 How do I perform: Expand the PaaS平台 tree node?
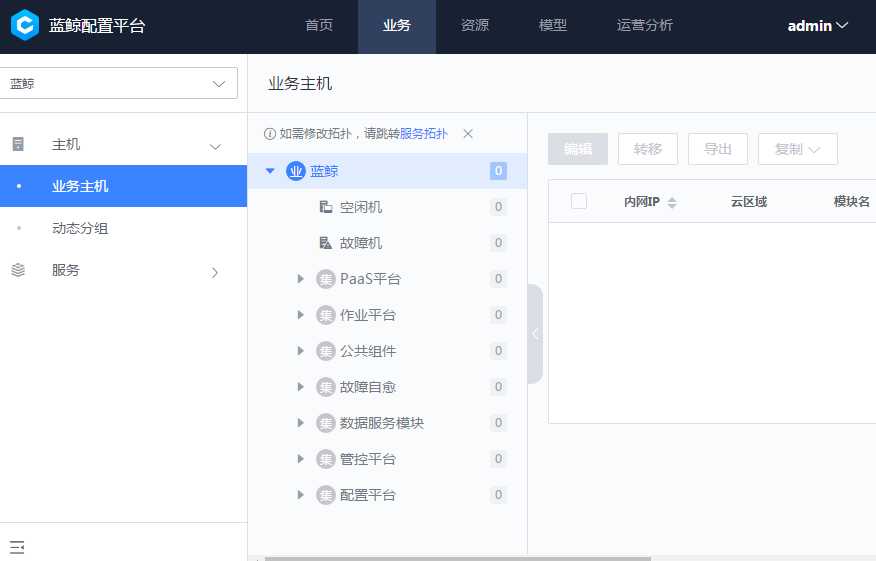300,279
